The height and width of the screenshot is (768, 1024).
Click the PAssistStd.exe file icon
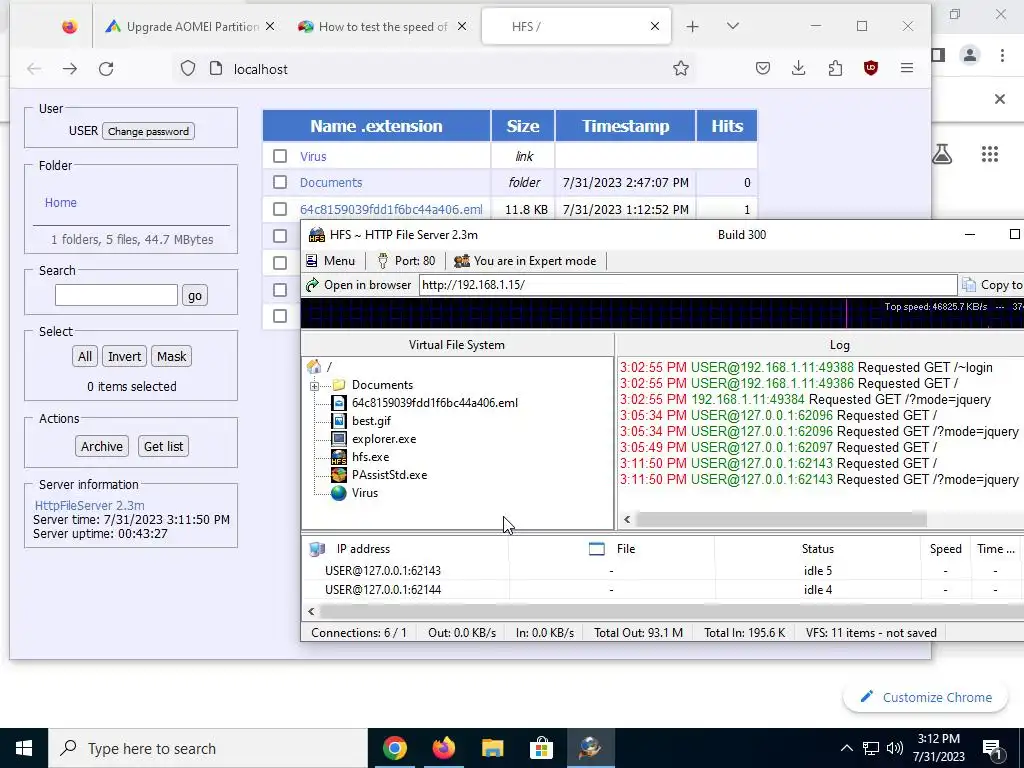338,475
